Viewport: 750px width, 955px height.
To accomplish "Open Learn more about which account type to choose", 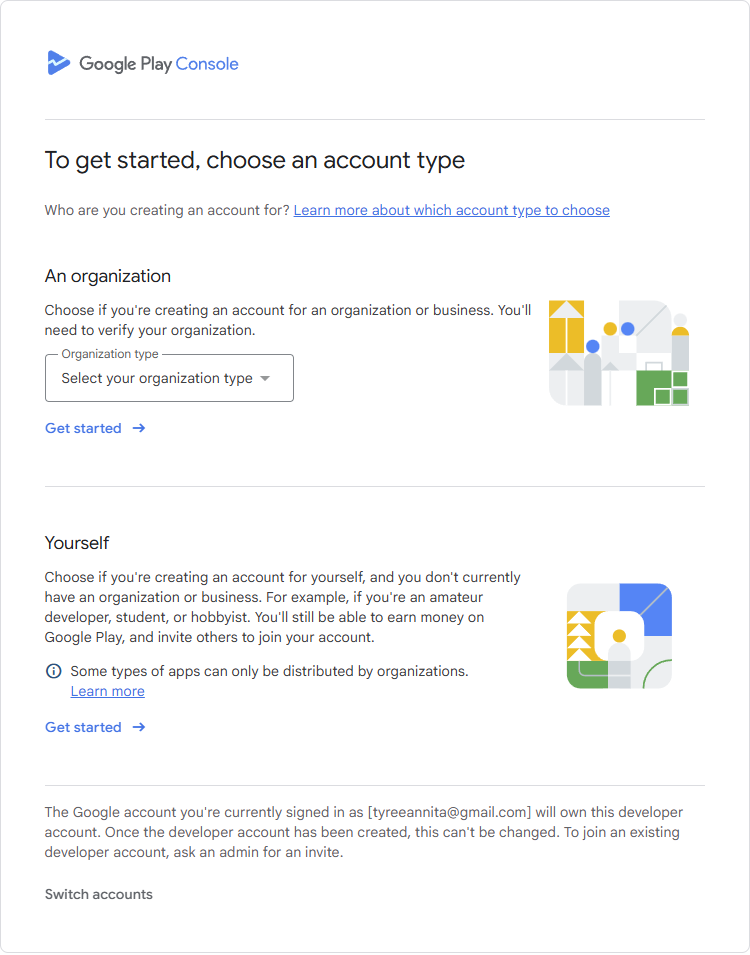I will tap(451, 210).
